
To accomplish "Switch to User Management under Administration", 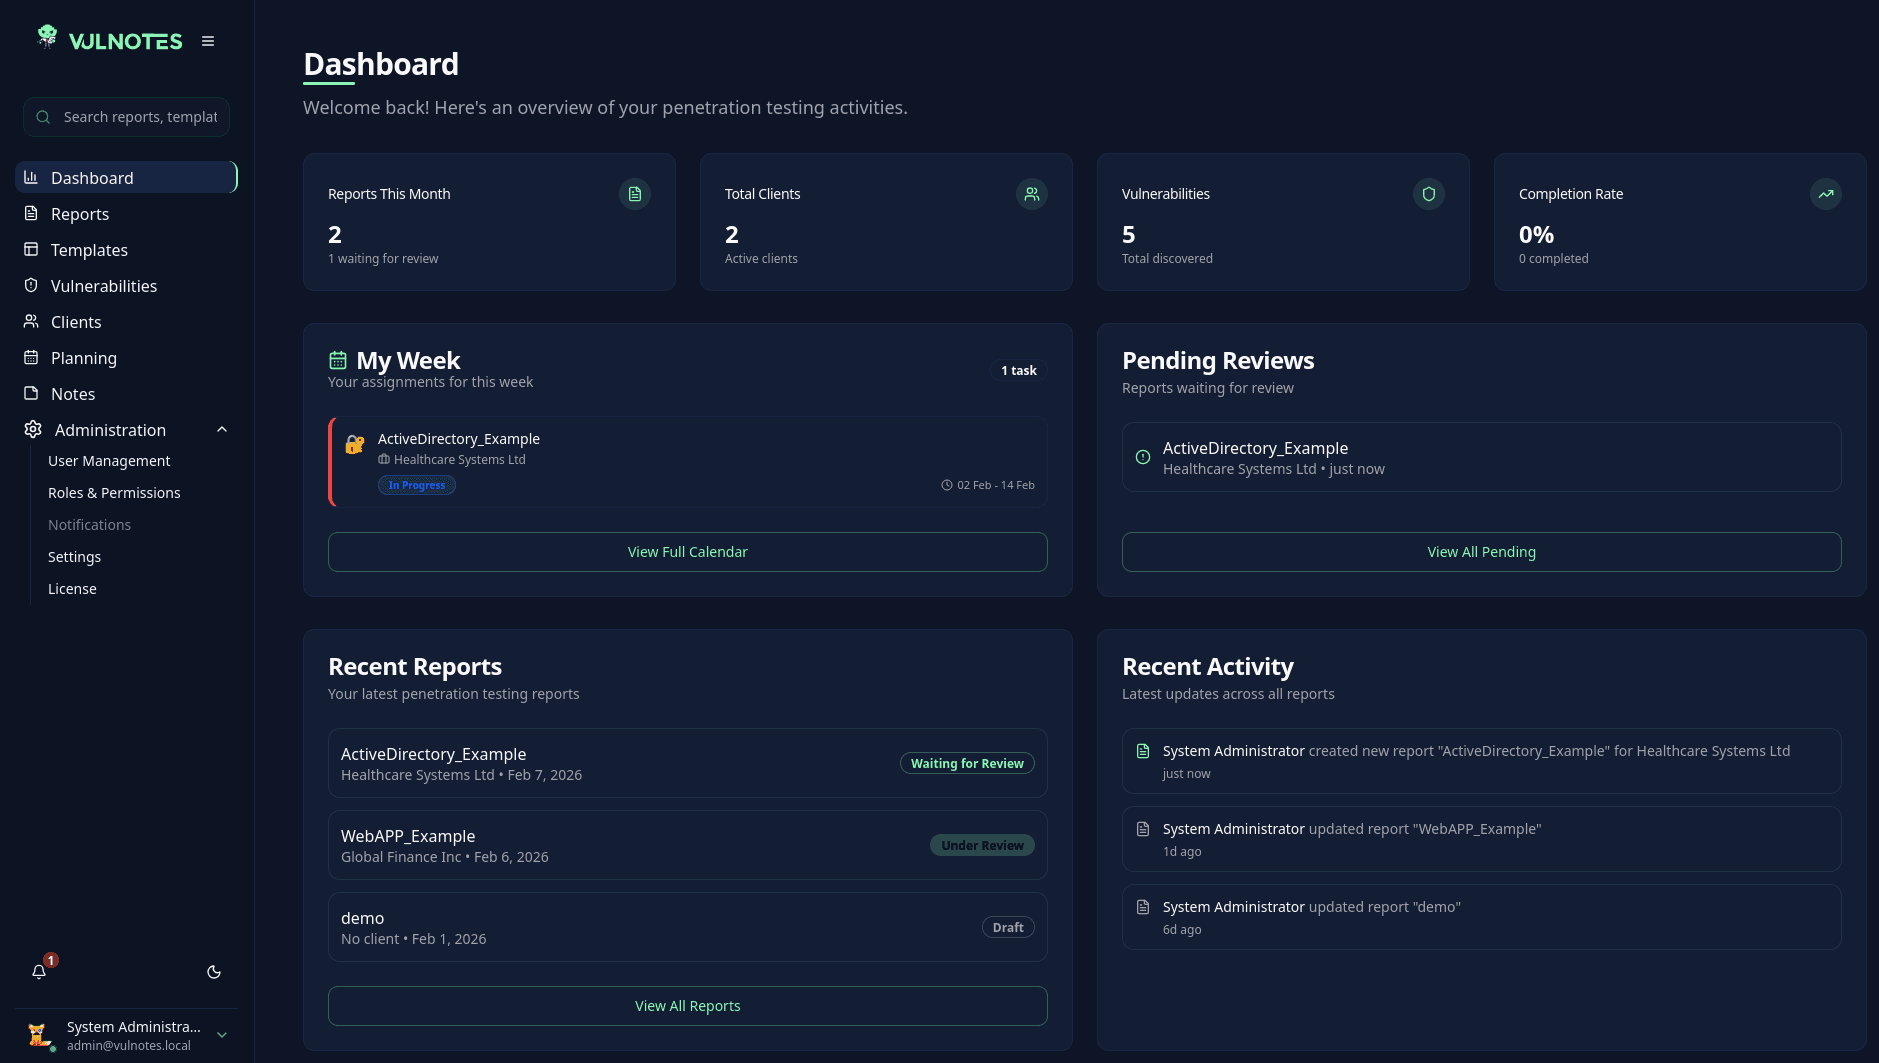I will click(x=109, y=460).
